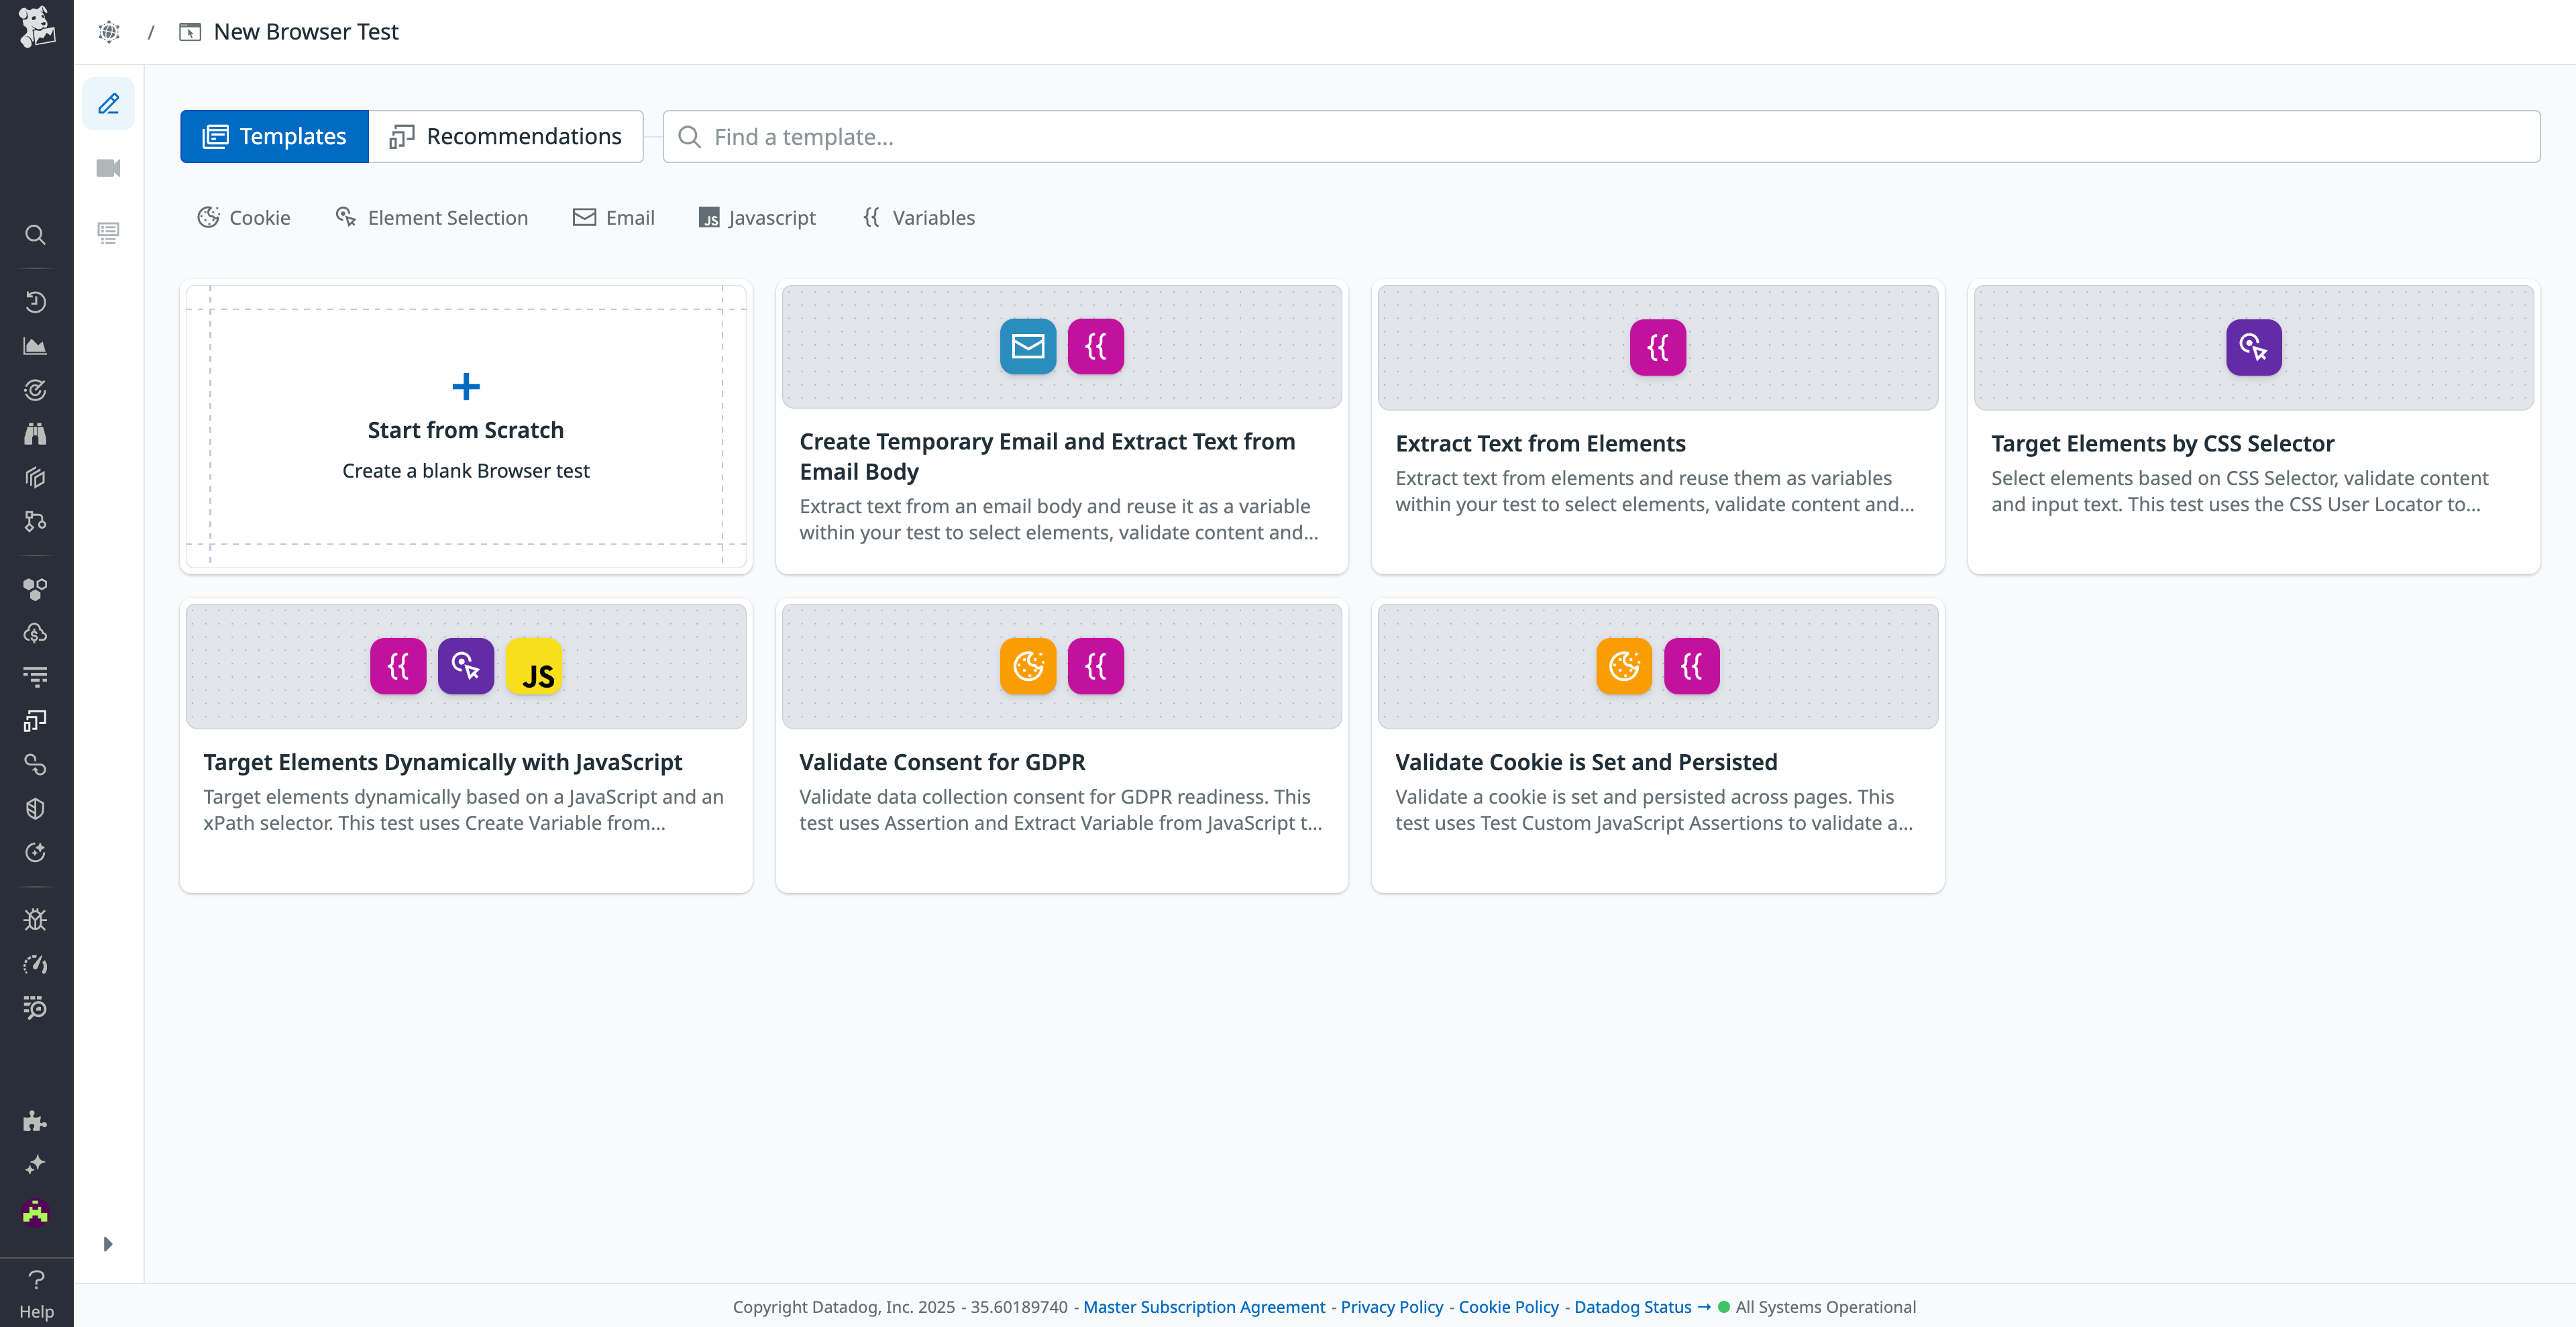Open the magnifier search in the sidebar
This screenshot has height=1327, width=2576.
pos(36,234)
